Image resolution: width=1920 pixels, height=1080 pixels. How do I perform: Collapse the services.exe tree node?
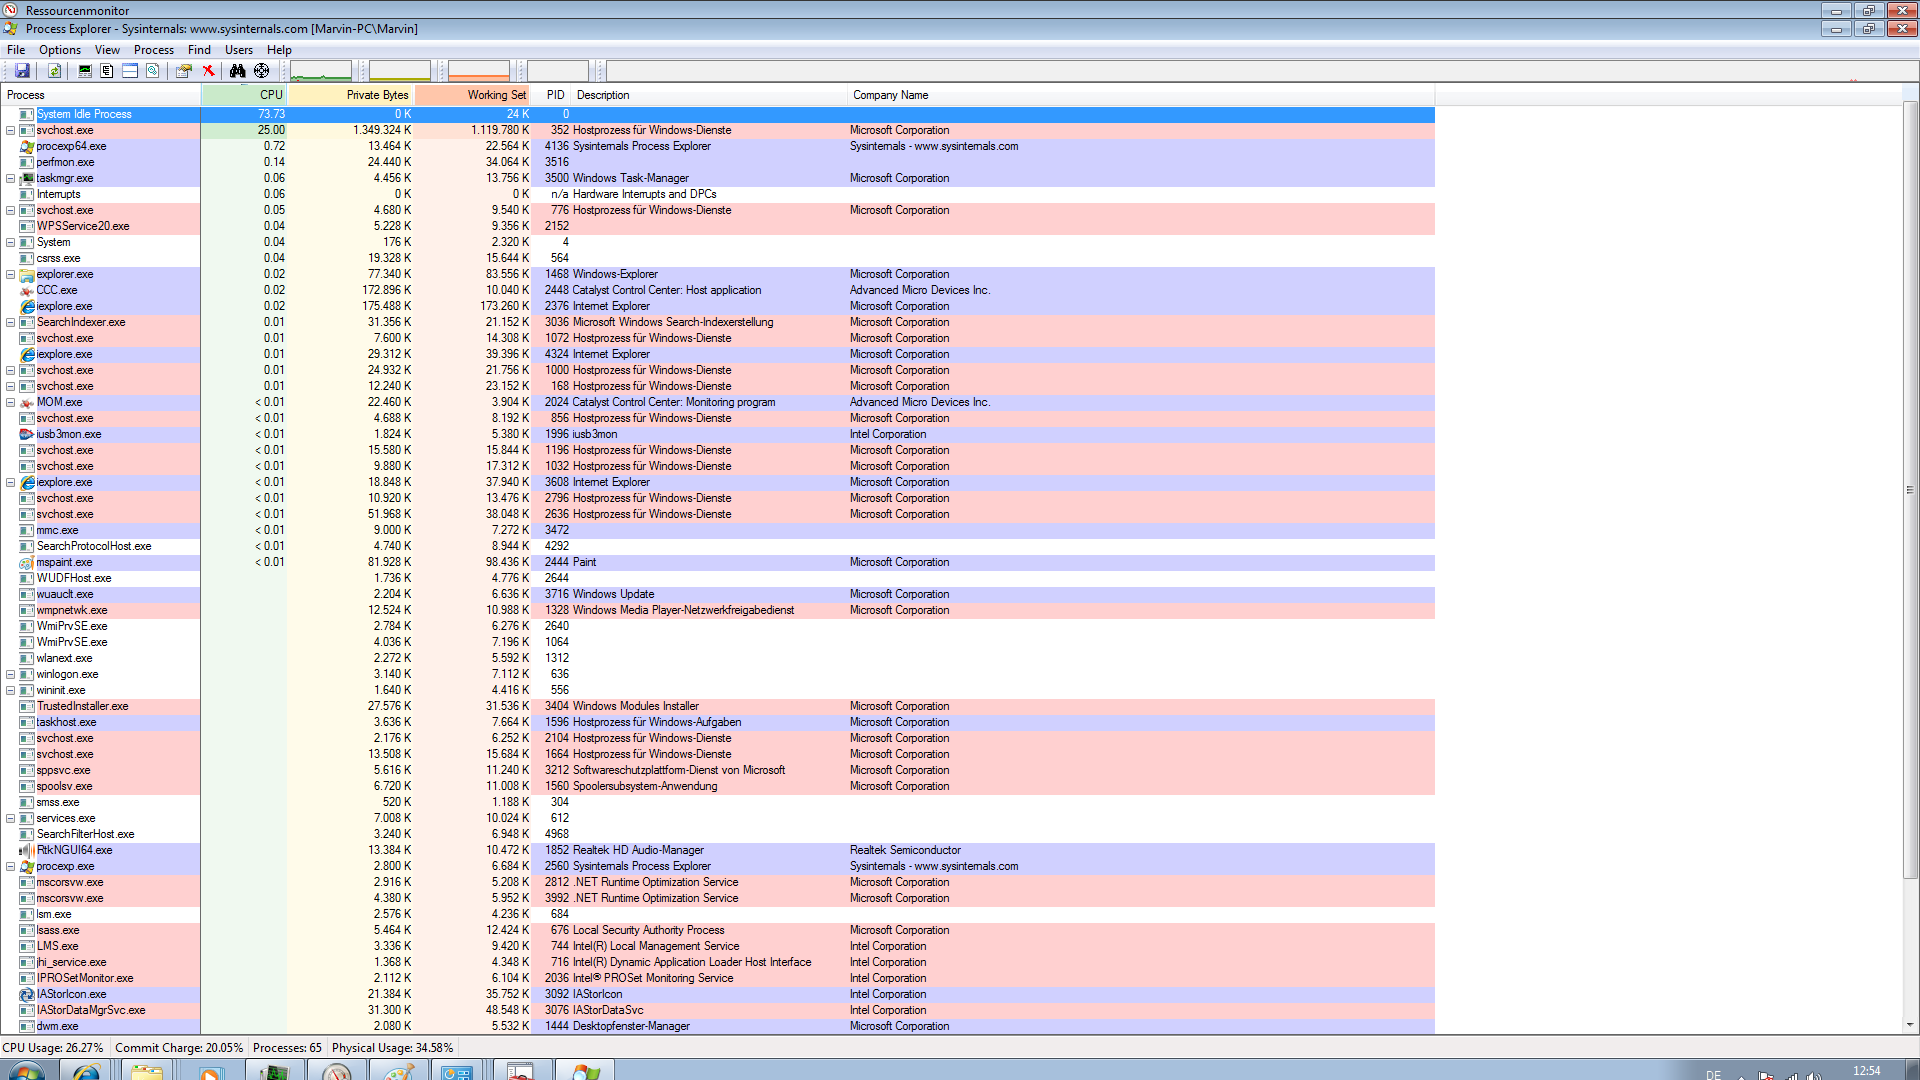pos(11,818)
